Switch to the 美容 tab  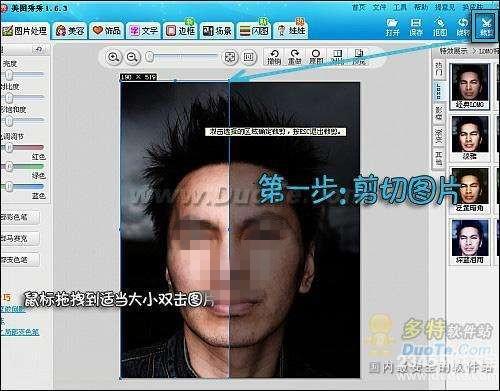(x=70, y=31)
